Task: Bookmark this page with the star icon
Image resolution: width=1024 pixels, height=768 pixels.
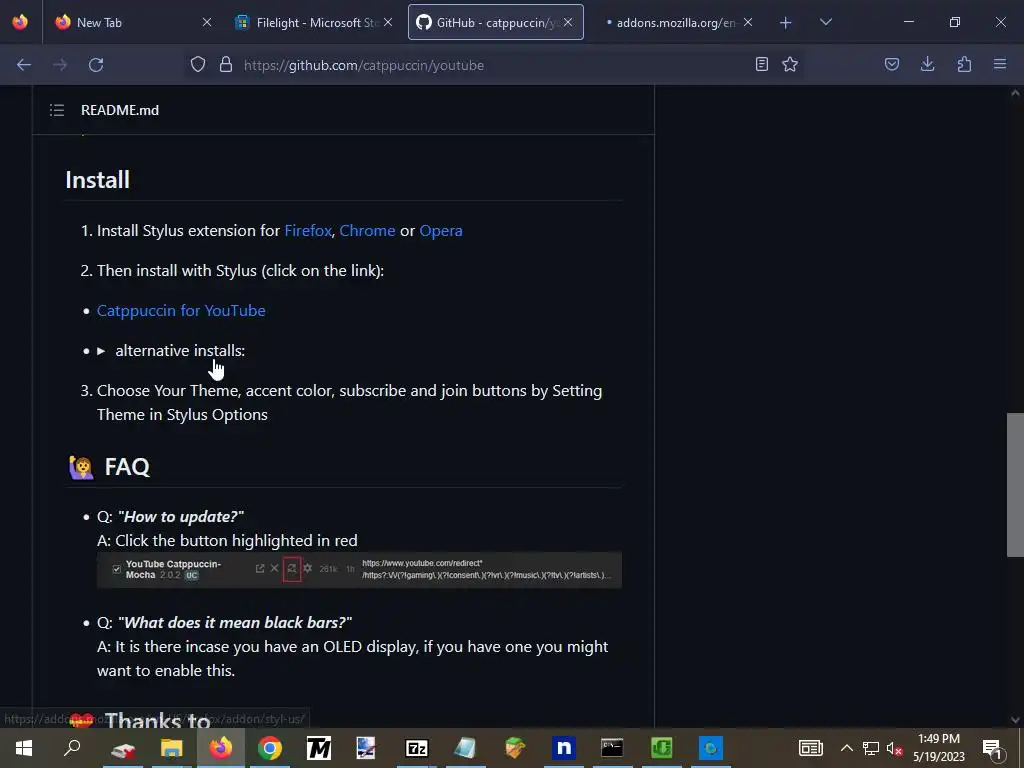Action: pyautogui.click(x=790, y=65)
